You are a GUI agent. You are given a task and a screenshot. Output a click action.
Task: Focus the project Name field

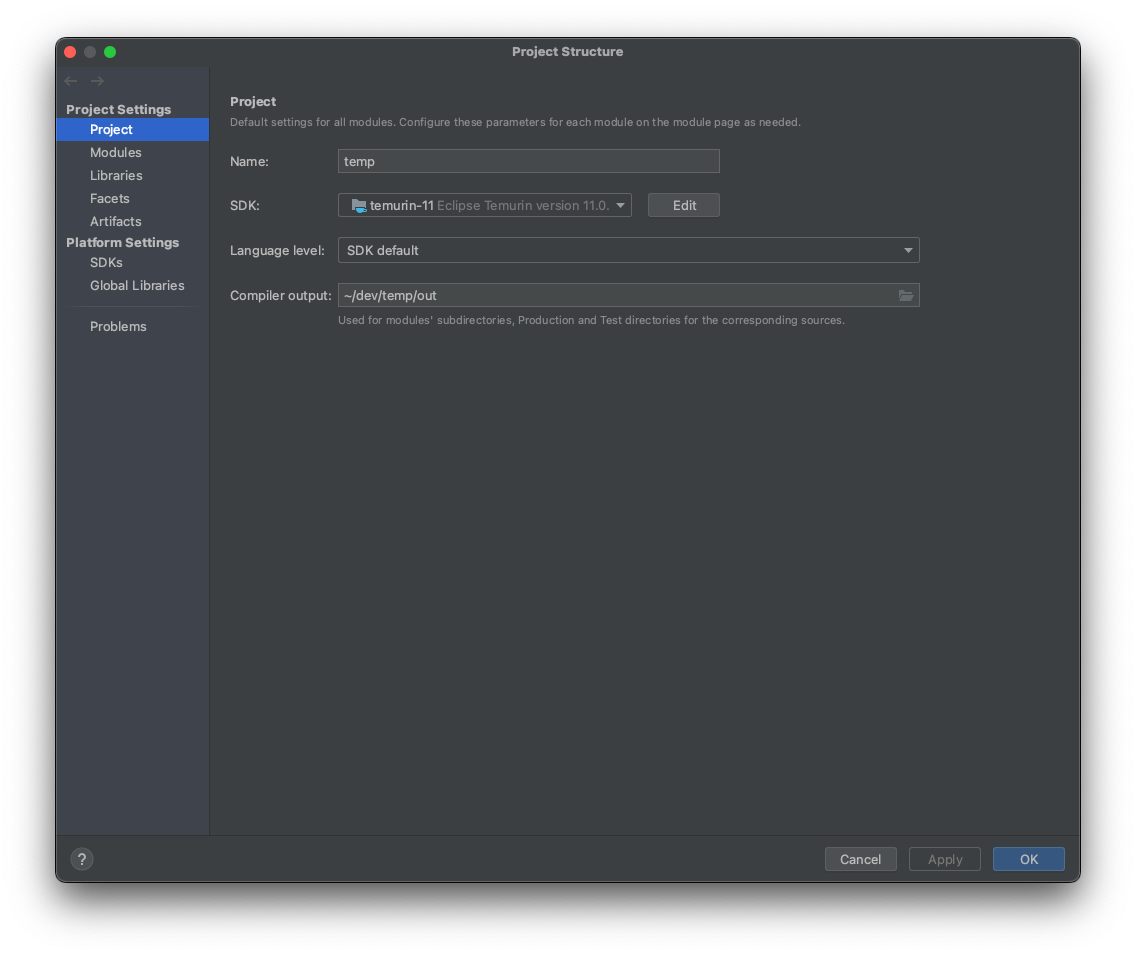tap(529, 162)
